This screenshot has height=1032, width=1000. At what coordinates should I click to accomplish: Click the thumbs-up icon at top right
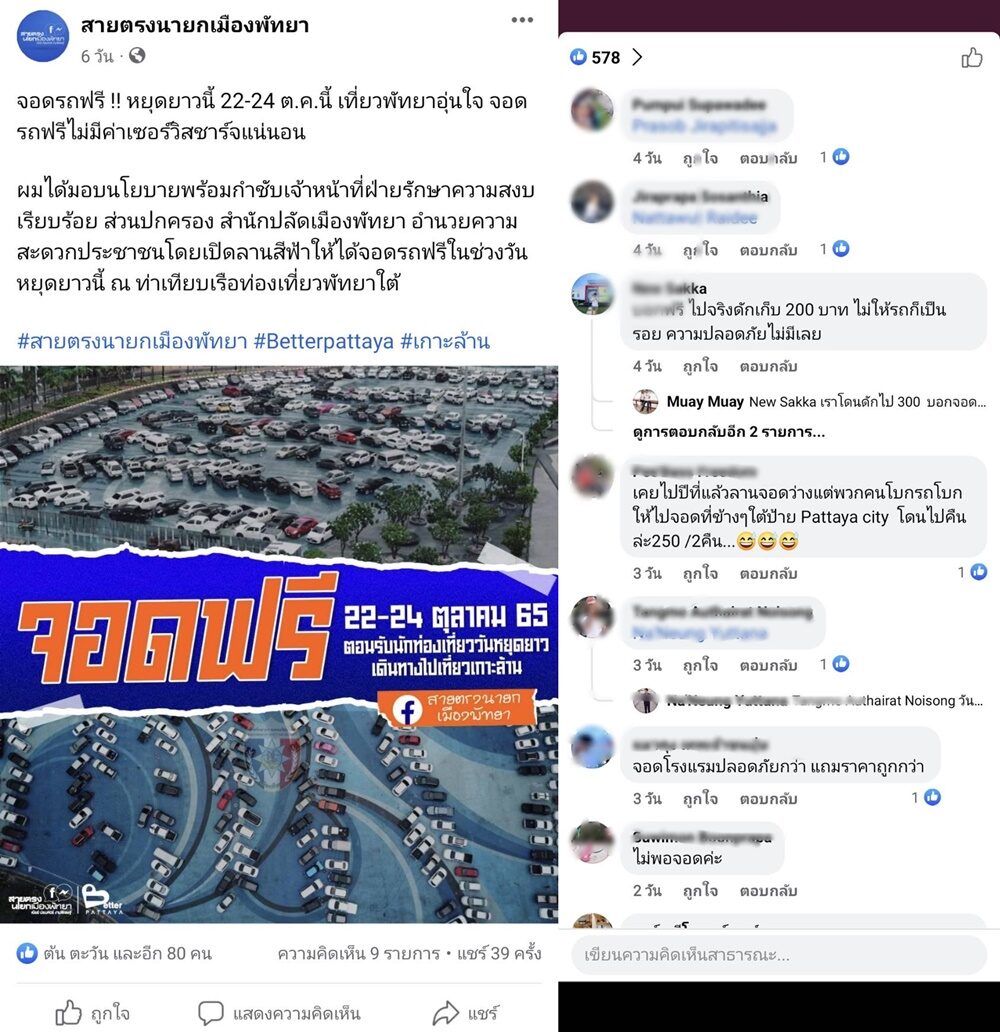pos(972,58)
